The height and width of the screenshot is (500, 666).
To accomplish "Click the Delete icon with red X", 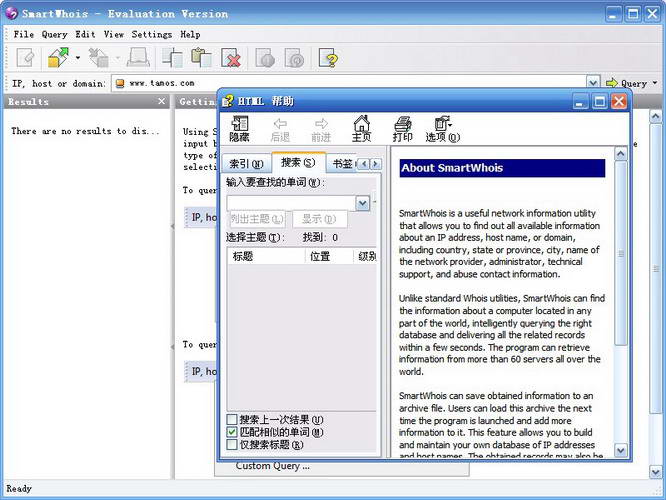I will tap(231, 58).
